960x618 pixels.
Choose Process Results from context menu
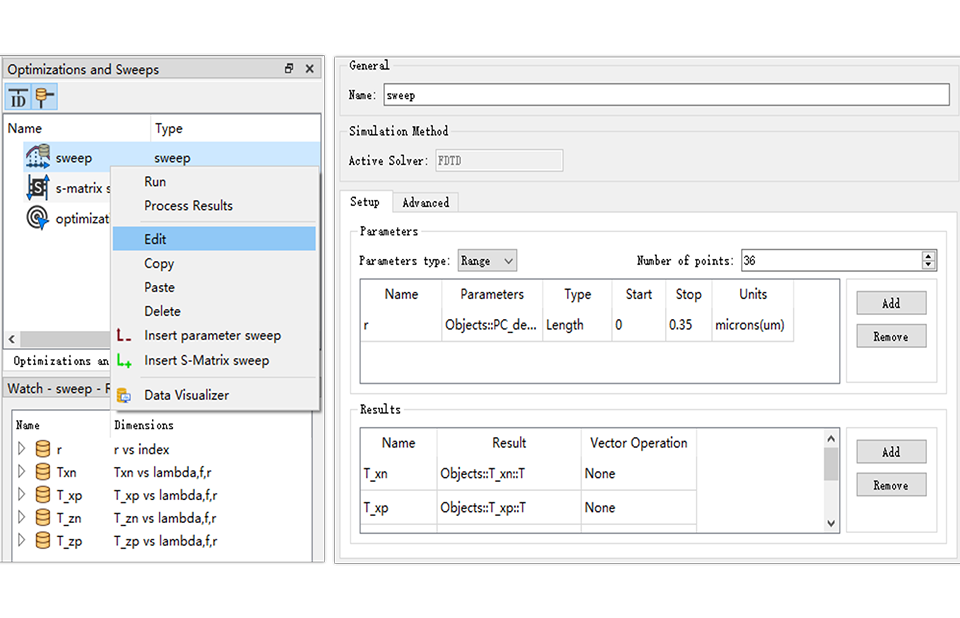214,206
